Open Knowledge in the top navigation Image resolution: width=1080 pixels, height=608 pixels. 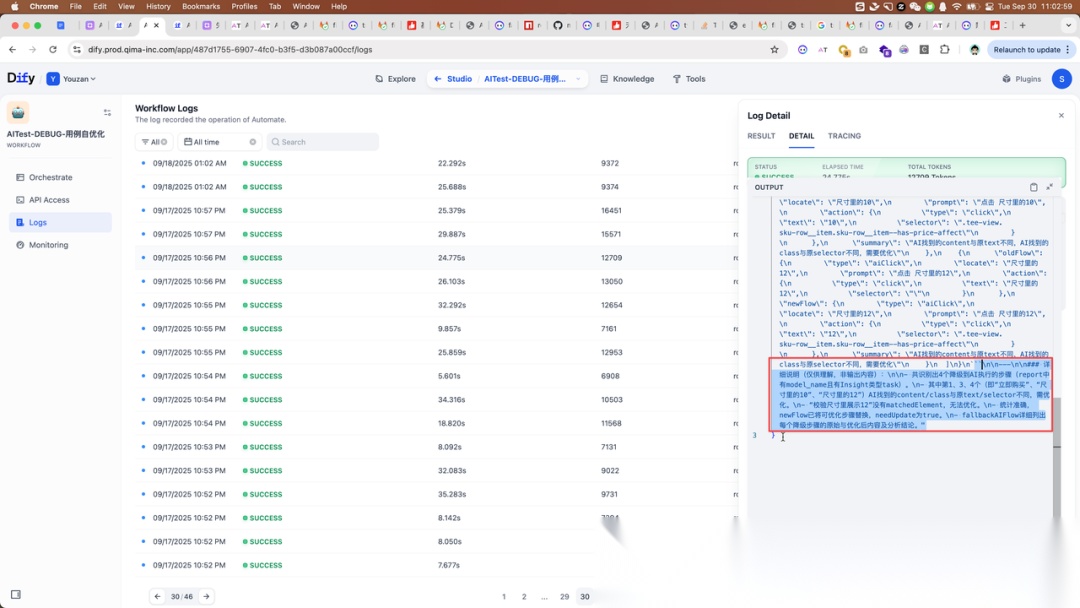[627, 79]
